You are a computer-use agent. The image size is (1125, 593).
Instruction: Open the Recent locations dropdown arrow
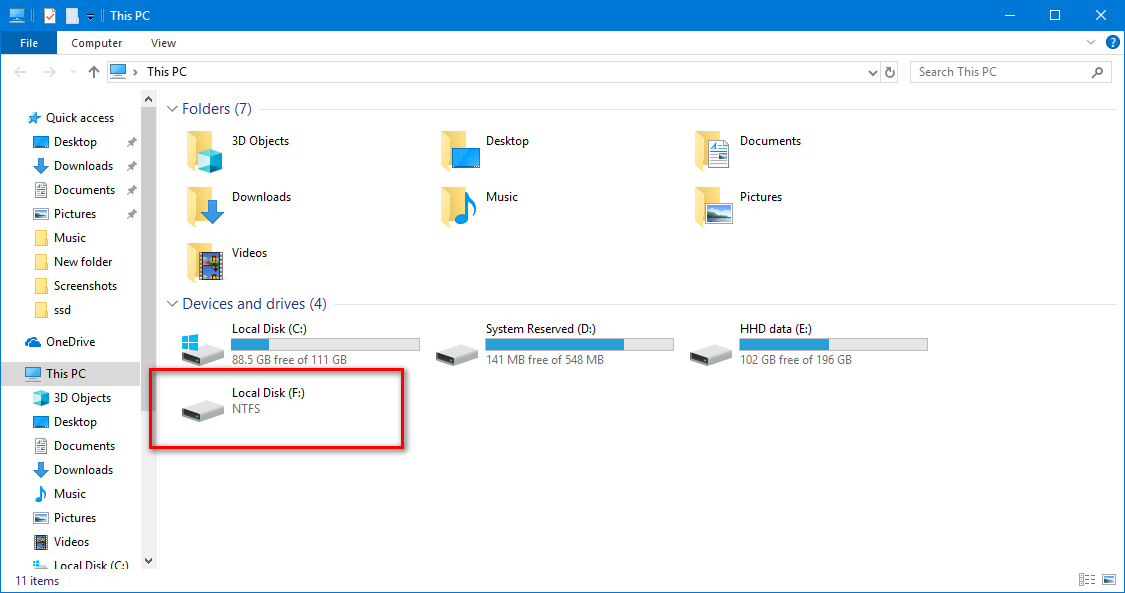click(x=72, y=72)
